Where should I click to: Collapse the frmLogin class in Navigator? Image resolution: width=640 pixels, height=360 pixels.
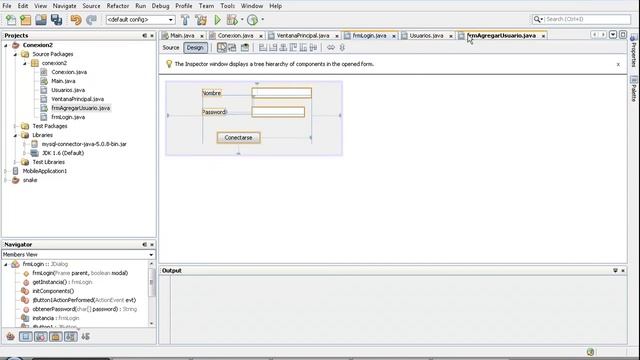tap(6, 264)
